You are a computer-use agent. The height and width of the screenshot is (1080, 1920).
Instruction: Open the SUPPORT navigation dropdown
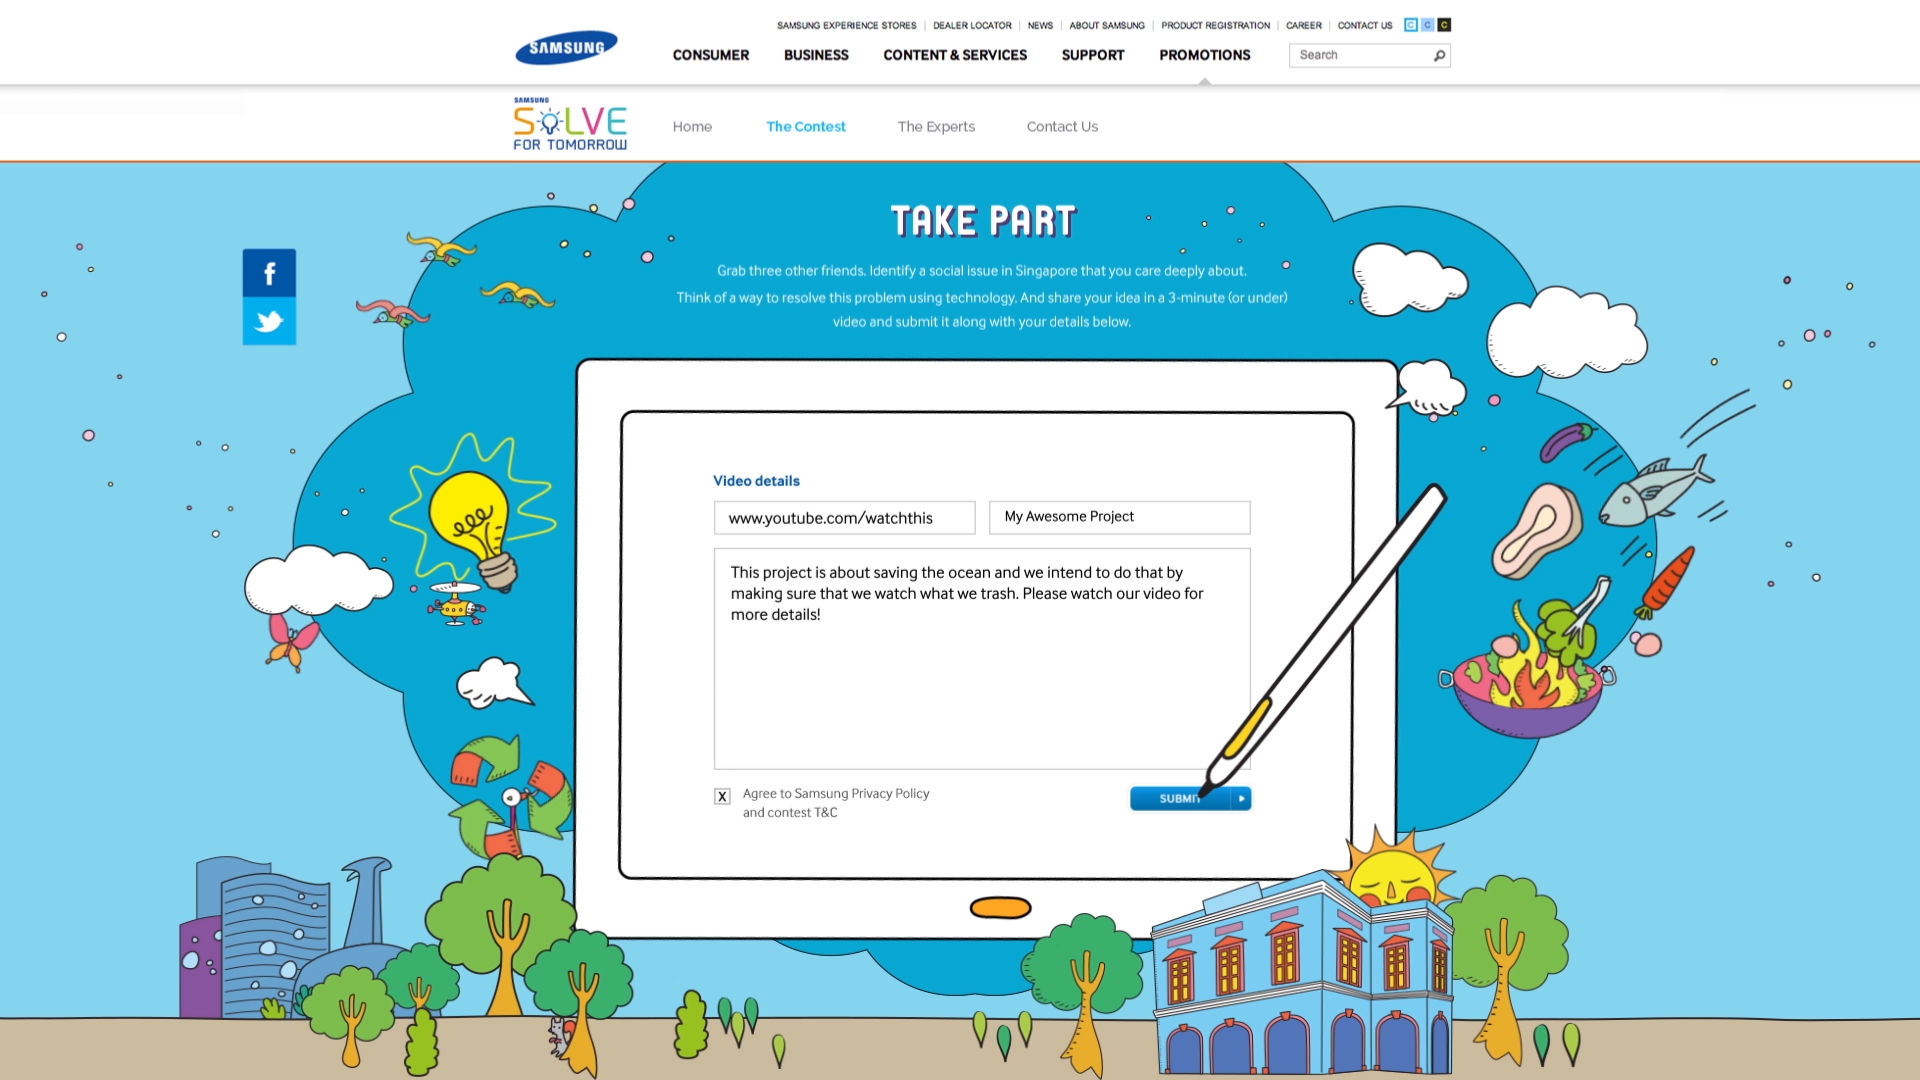tap(1092, 55)
